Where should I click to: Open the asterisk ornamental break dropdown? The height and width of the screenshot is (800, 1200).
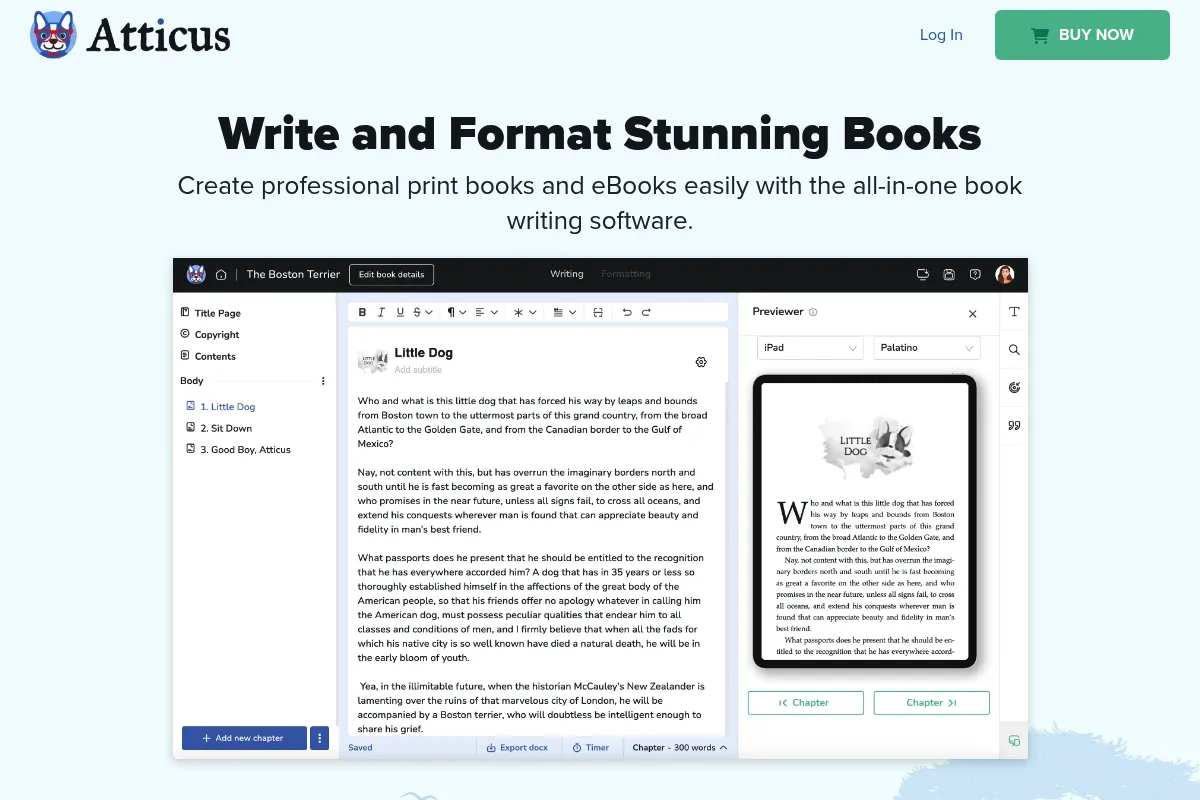point(525,312)
